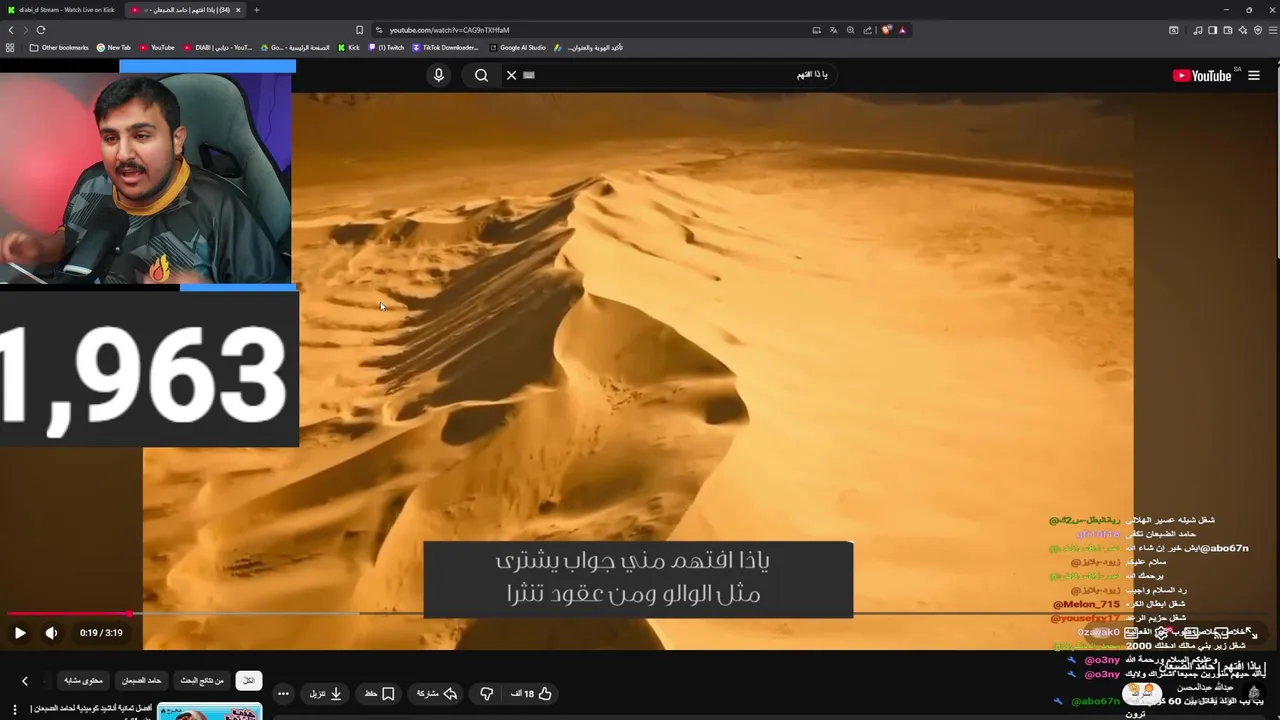Open a new browser tab
The image size is (1280, 720).
tap(256, 10)
